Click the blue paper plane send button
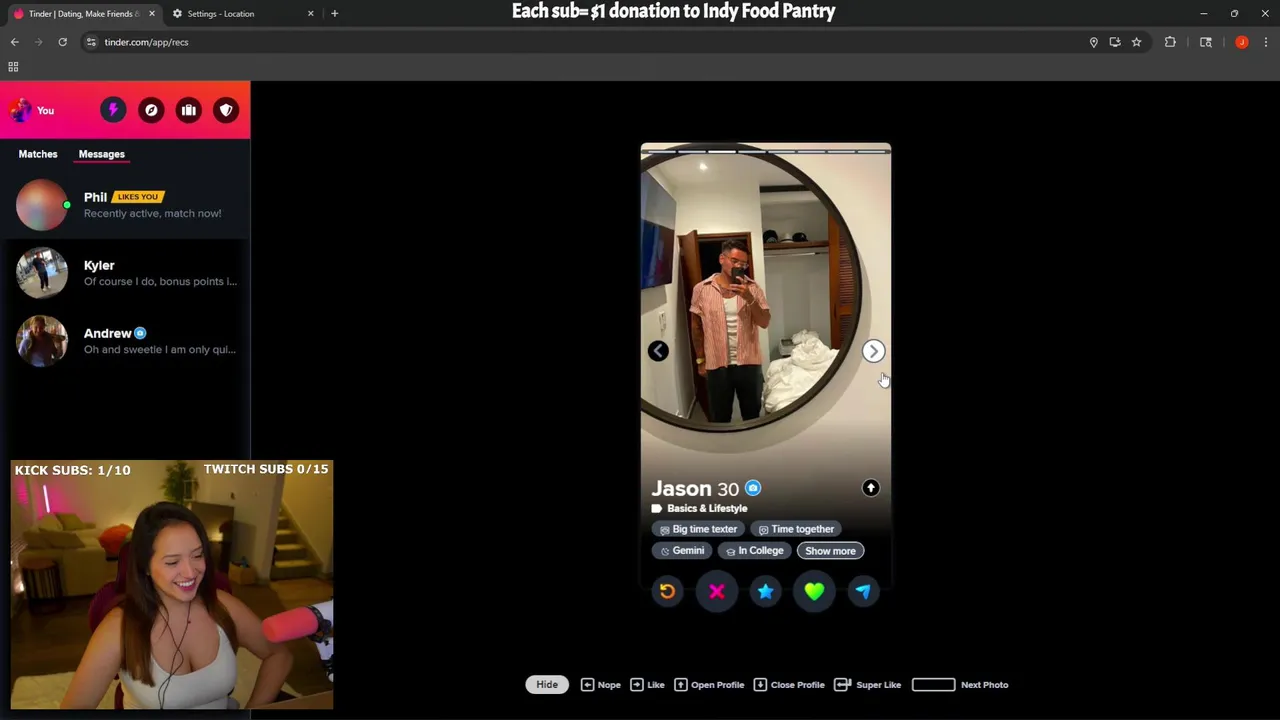Screen dimensions: 1280x720 point(863,591)
